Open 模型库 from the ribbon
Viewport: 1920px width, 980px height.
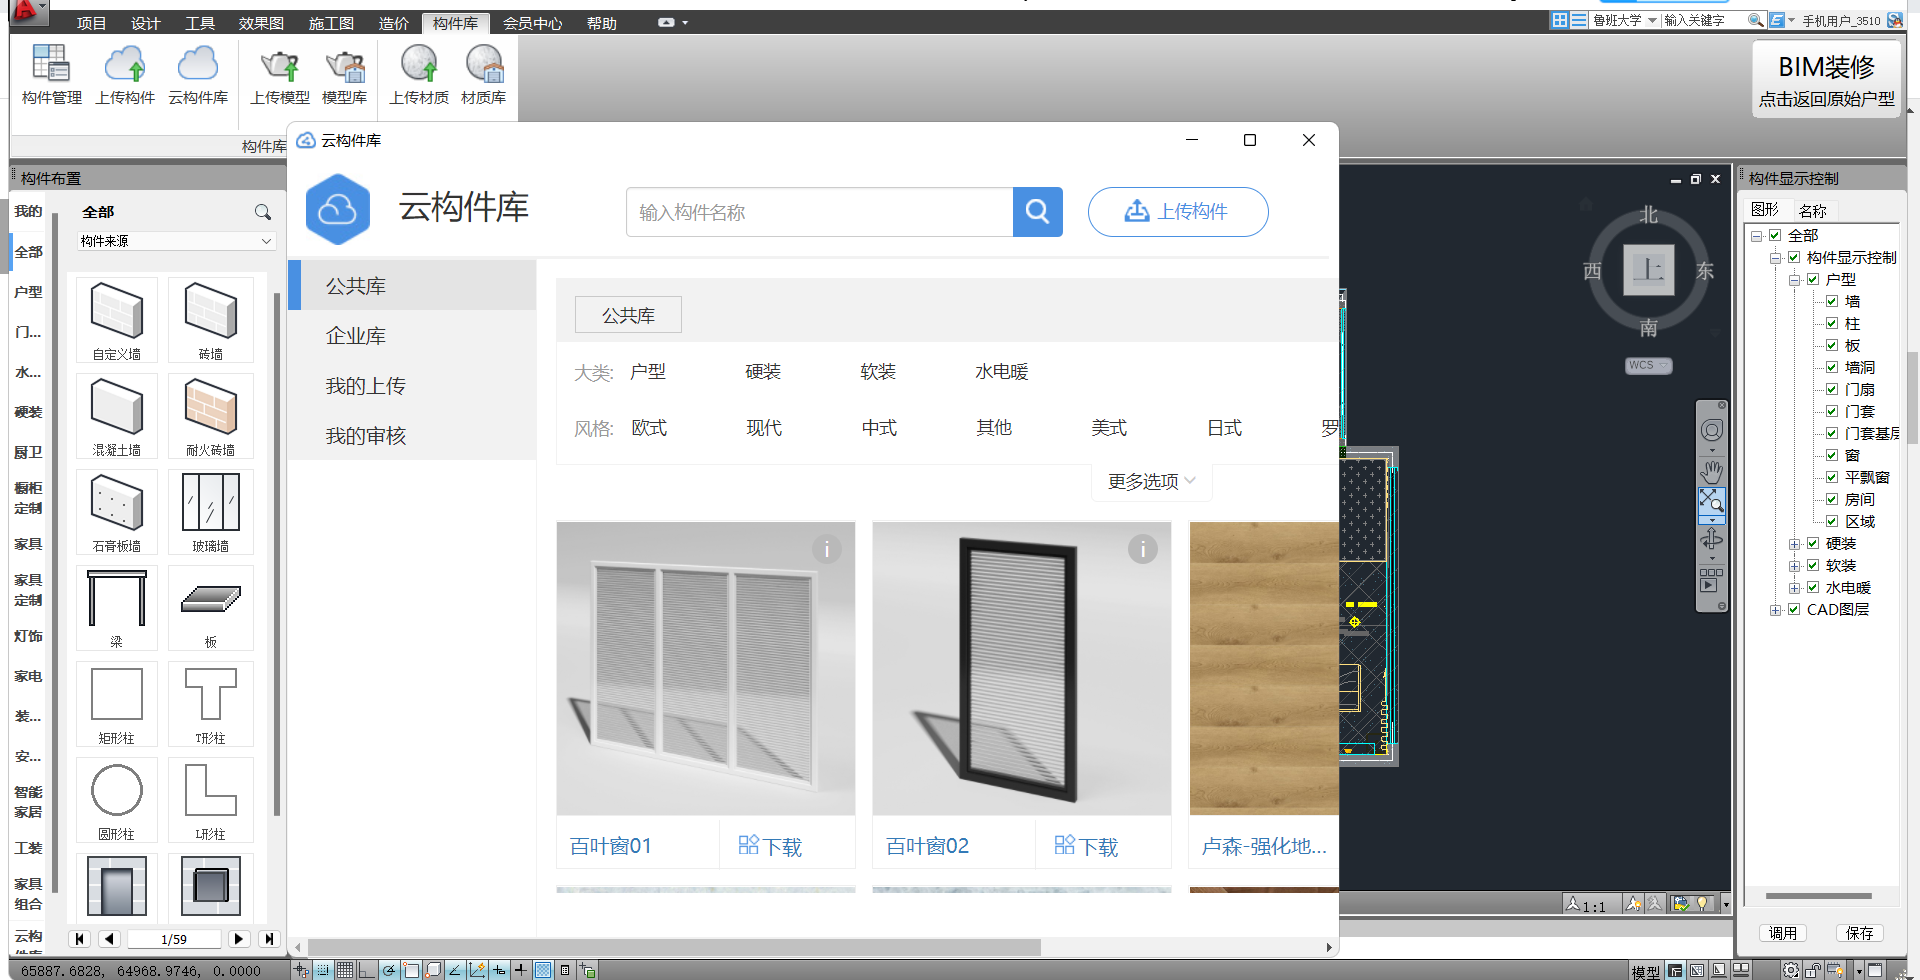tap(344, 74)
